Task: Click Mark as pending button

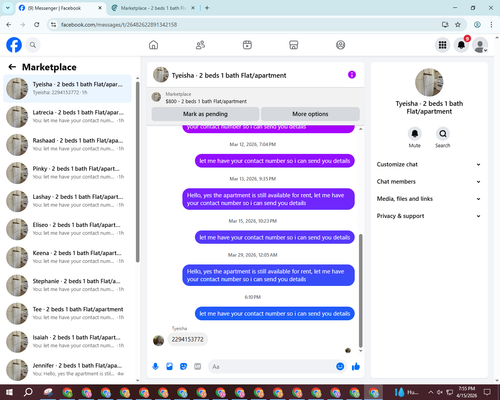Action: (205, 114)
